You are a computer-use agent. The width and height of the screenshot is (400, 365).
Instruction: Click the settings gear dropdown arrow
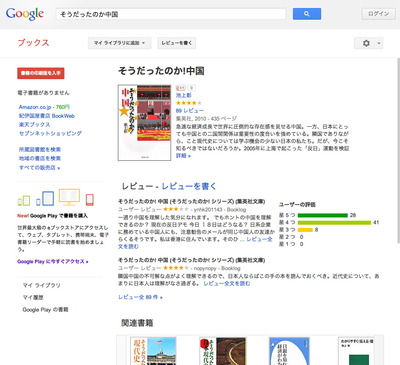point(379,43)
